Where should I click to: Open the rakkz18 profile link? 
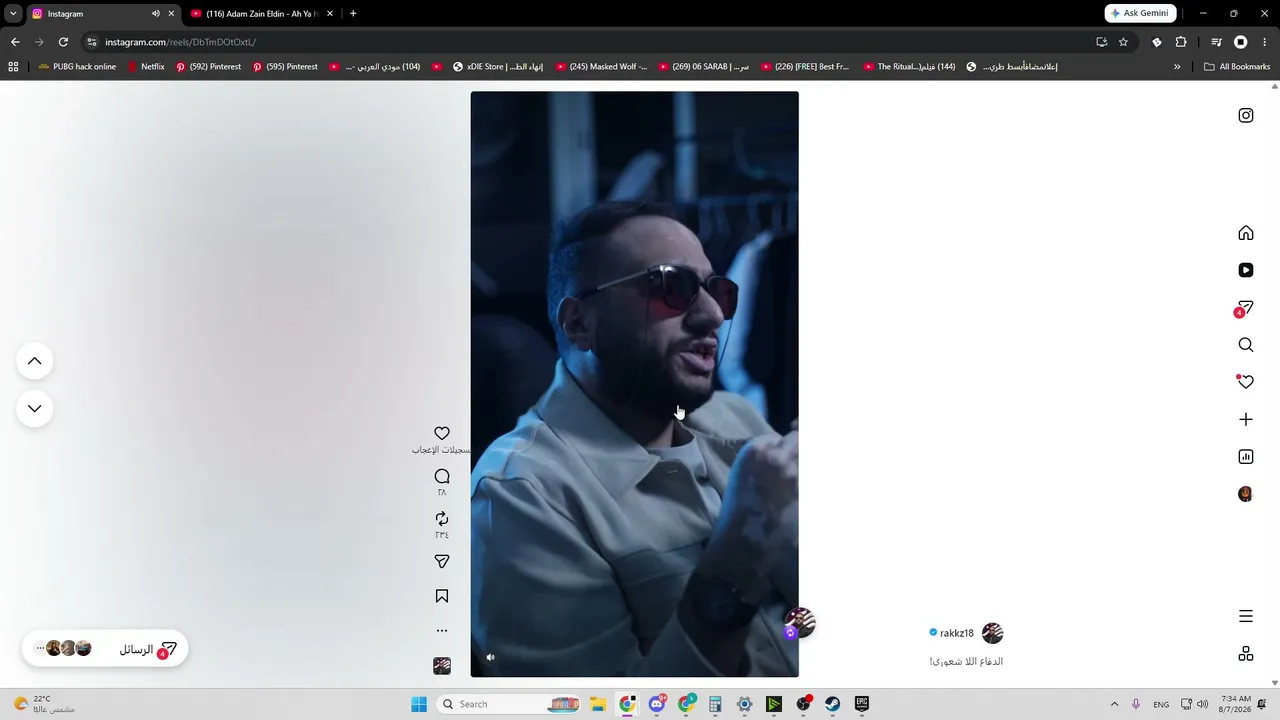tap(956, 633)
